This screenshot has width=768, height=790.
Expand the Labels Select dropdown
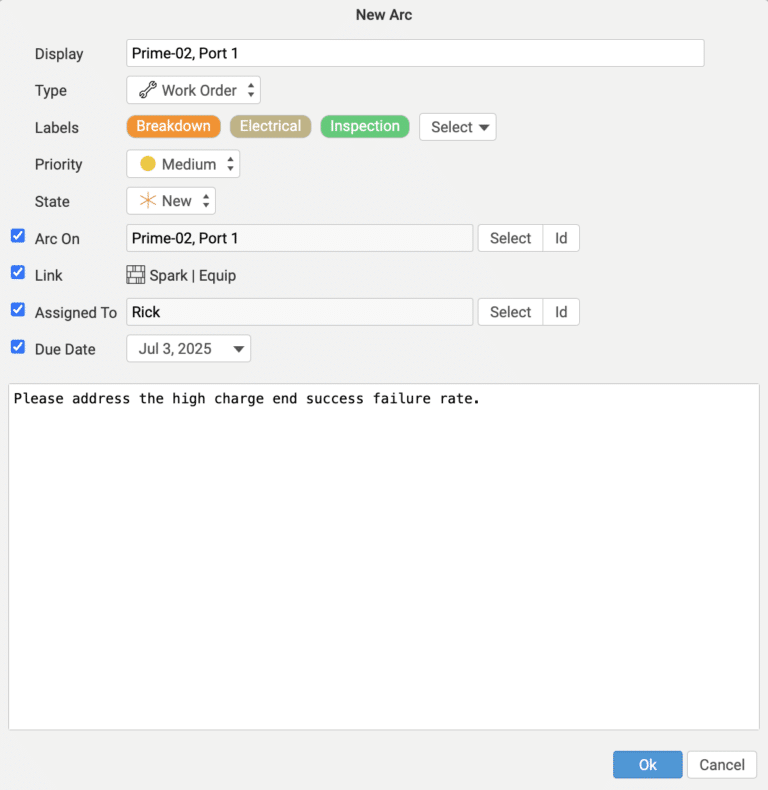[x=458, y=127]
